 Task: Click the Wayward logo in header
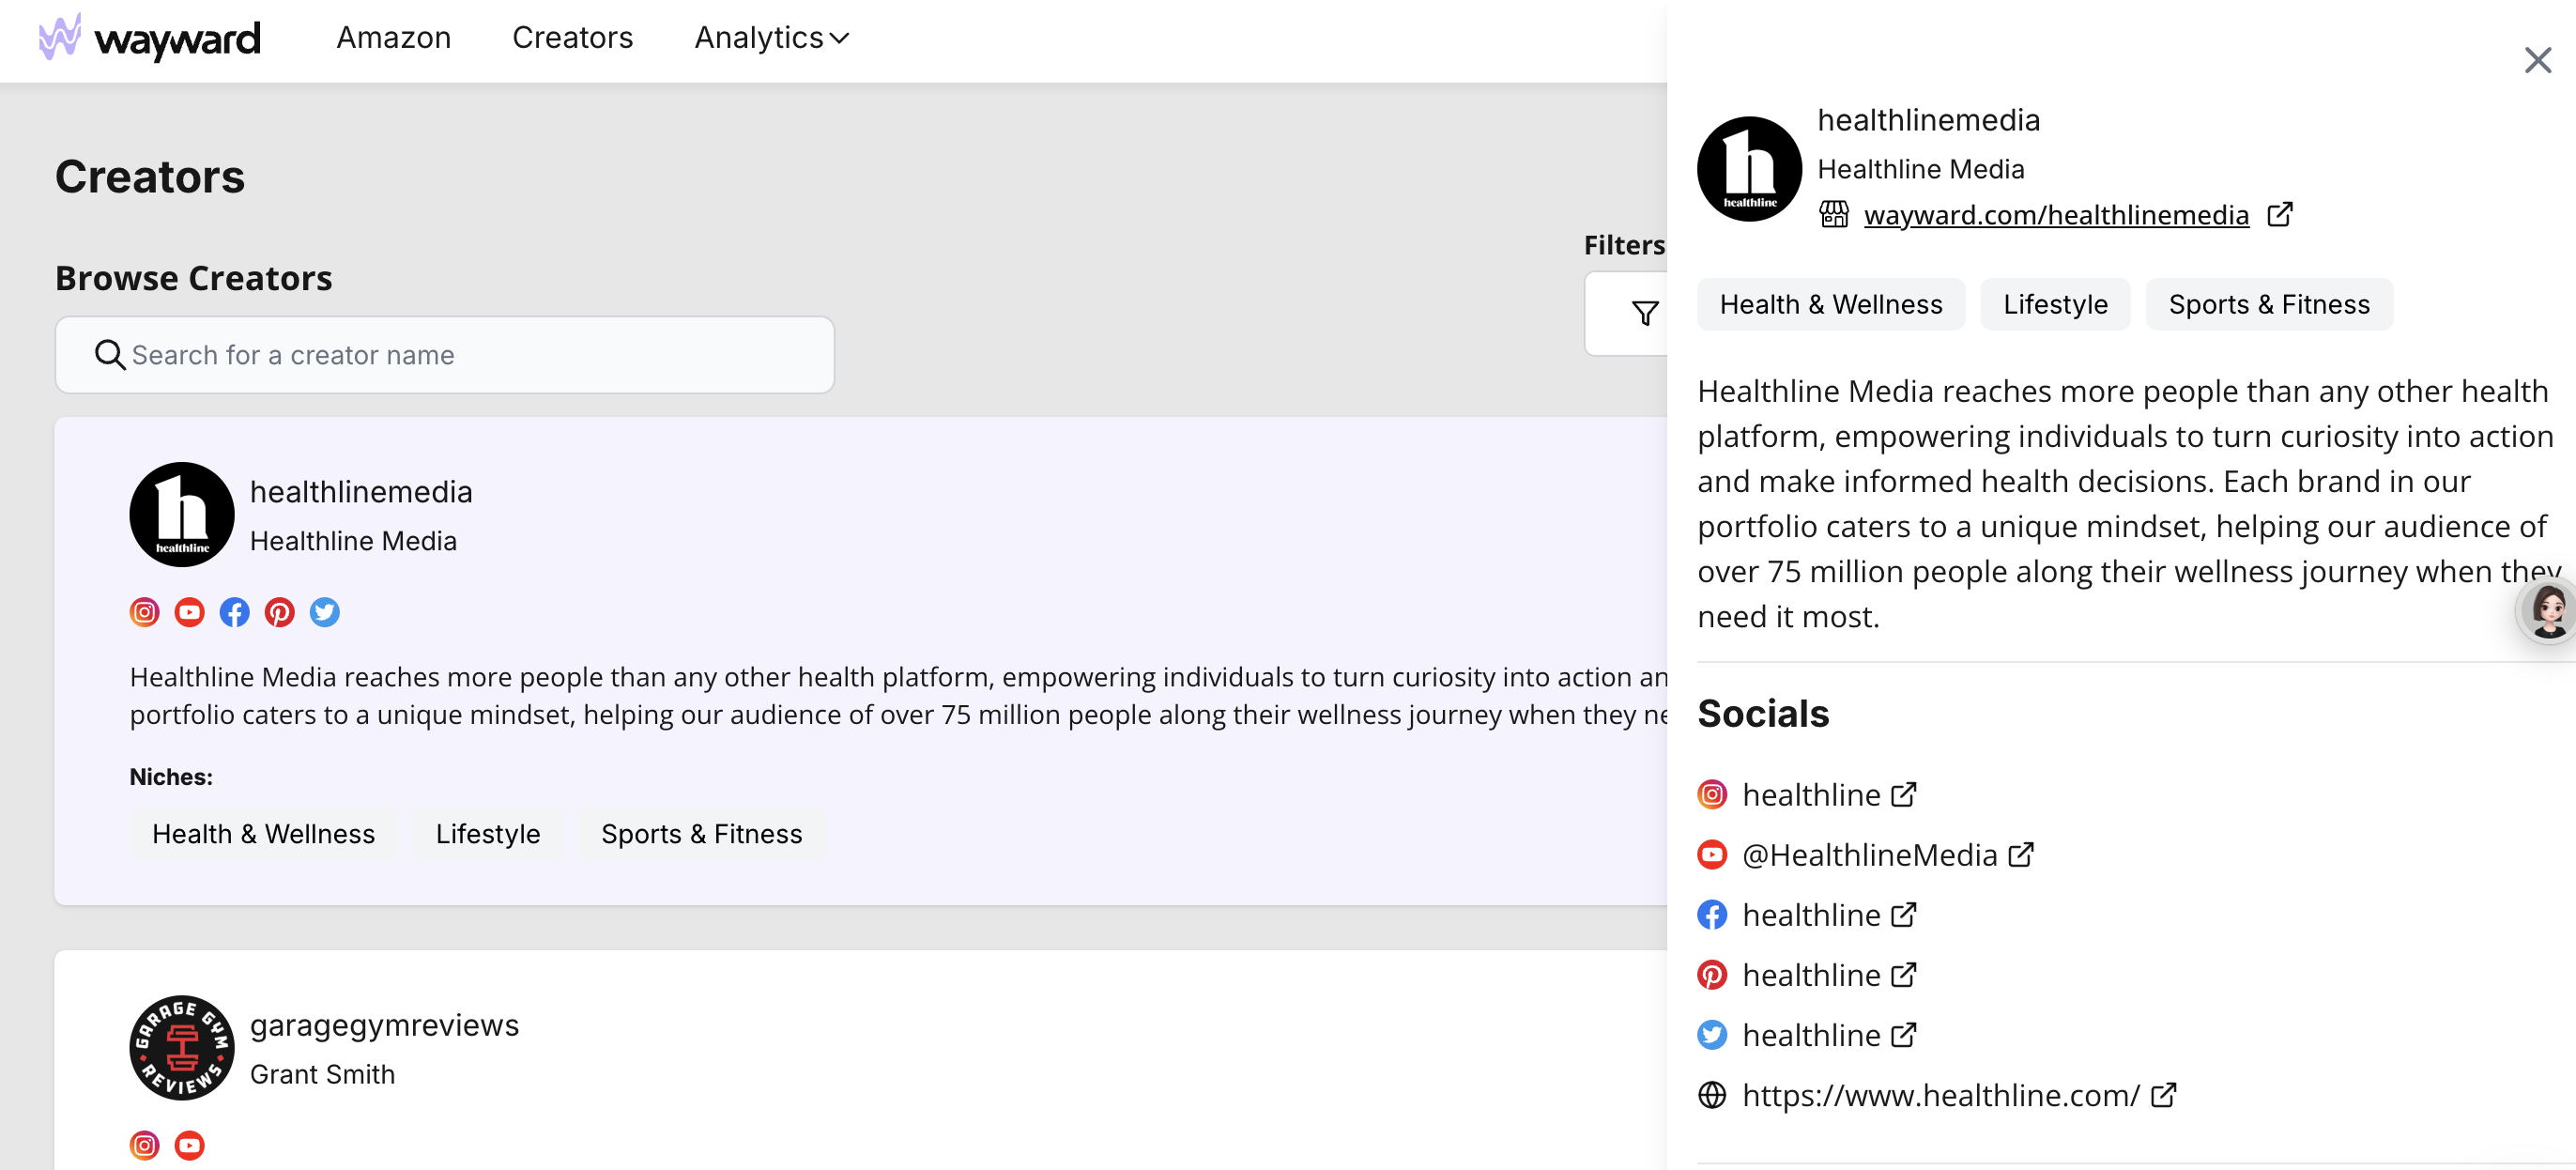149,38
